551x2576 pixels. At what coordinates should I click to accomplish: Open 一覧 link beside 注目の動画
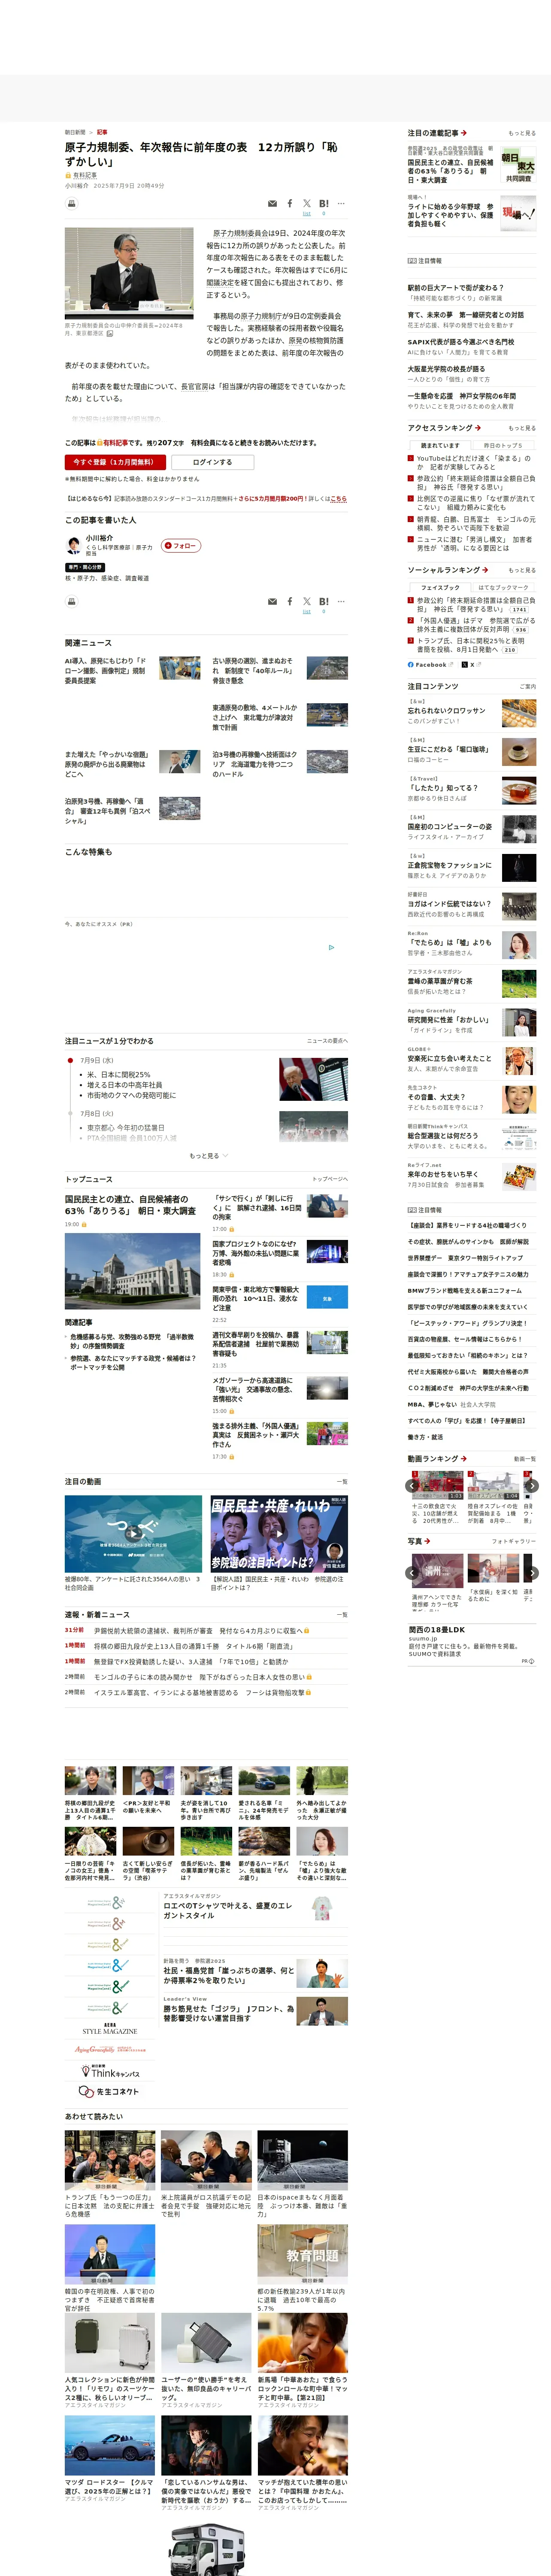click(x=343, y=1481)
